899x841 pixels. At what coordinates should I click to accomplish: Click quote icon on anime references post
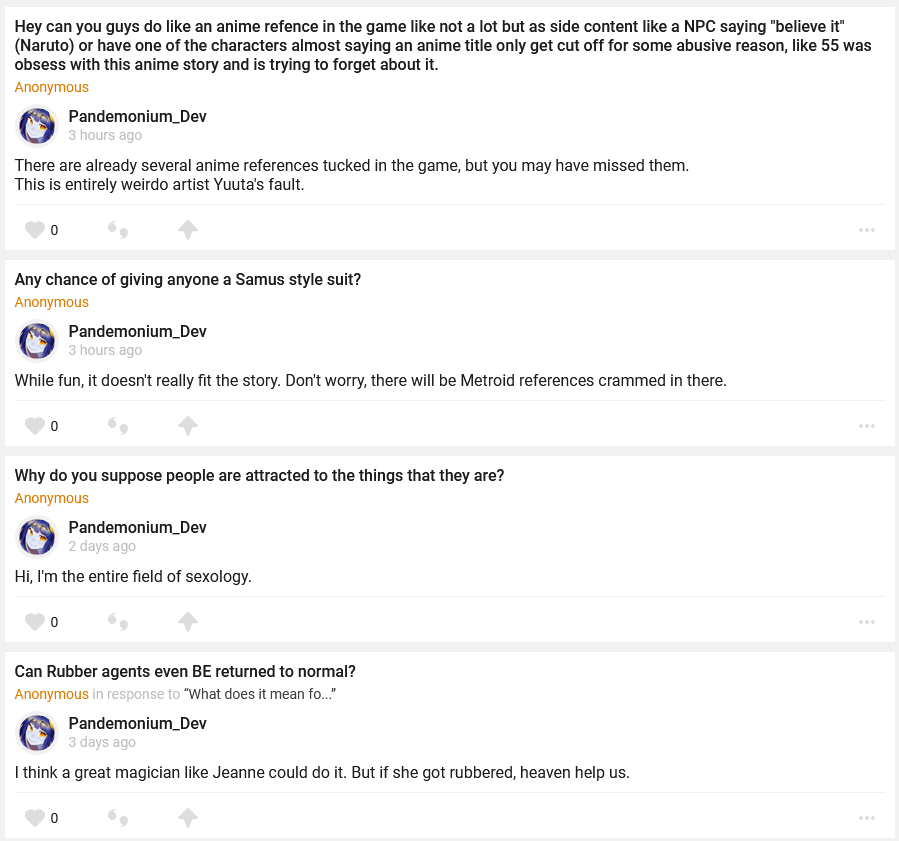(x=118, y=230)
